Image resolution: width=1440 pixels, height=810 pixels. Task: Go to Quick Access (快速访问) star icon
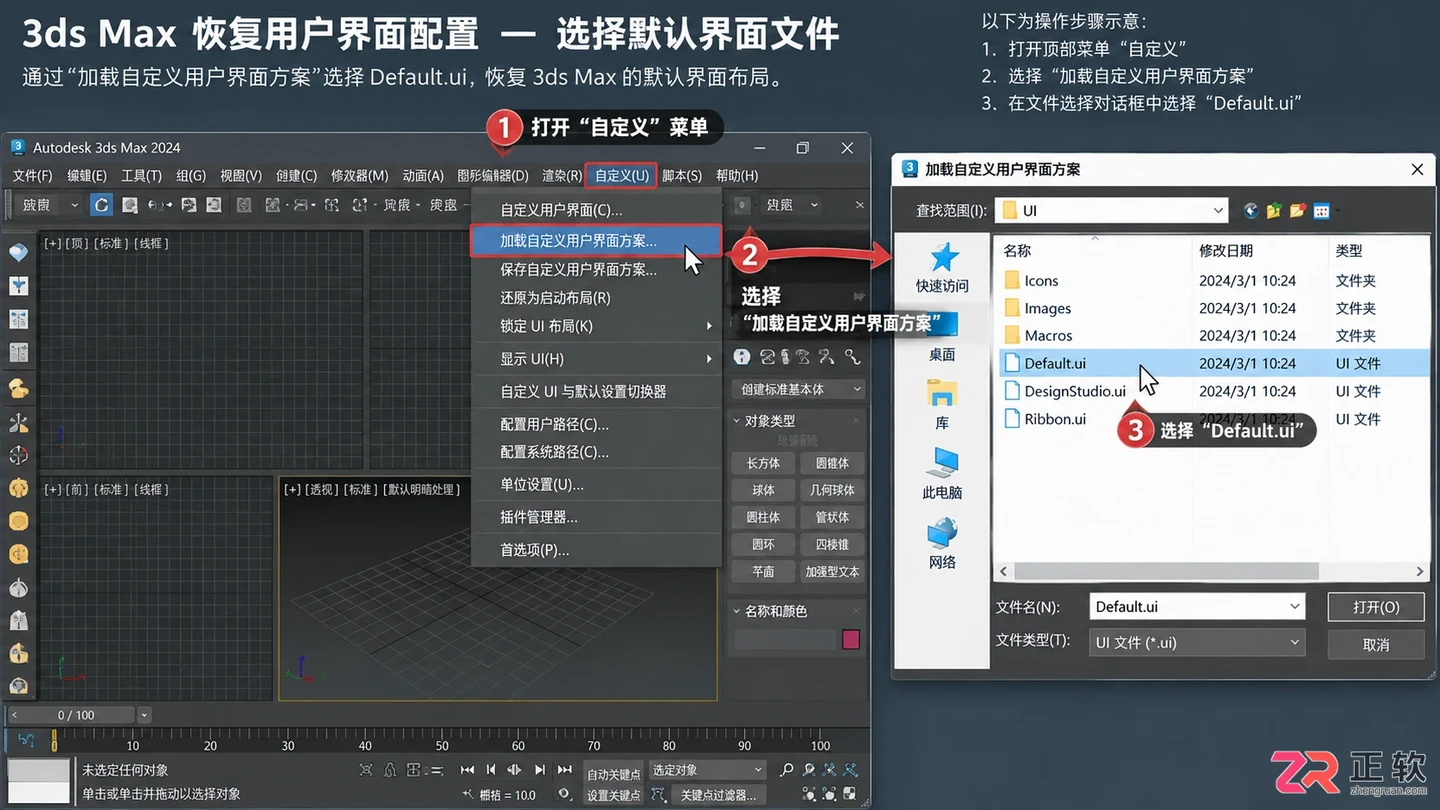(943, 258)
